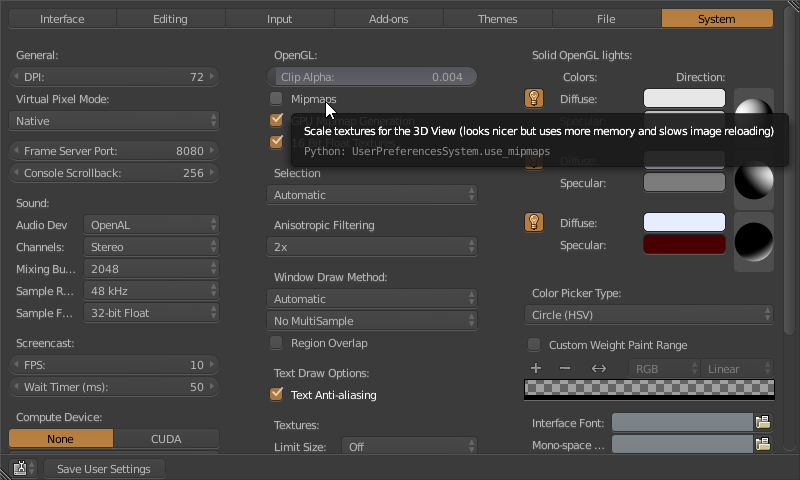Screen dimensions: 800x480
Task: Open file browser for Interface Font
Action: pos(763,422)
